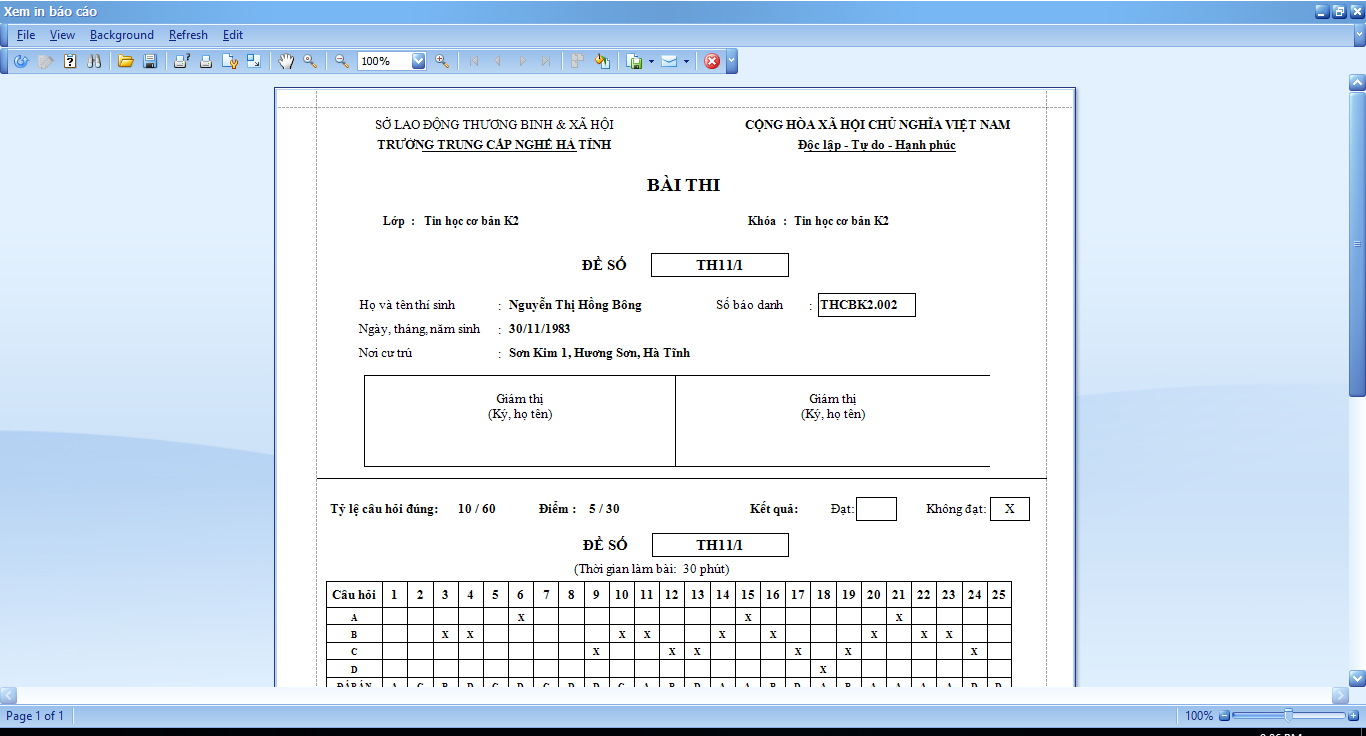The height and width of the screenshot is (736, 1366).
Task: Open the File menu
Action: click(26, 35)
